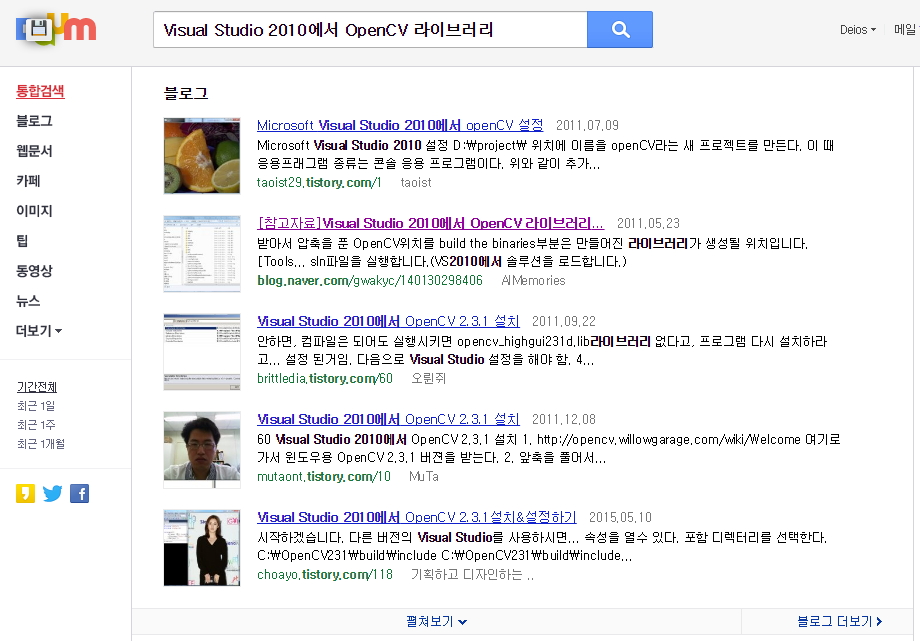Select 블로그 in sidebar

34,121
